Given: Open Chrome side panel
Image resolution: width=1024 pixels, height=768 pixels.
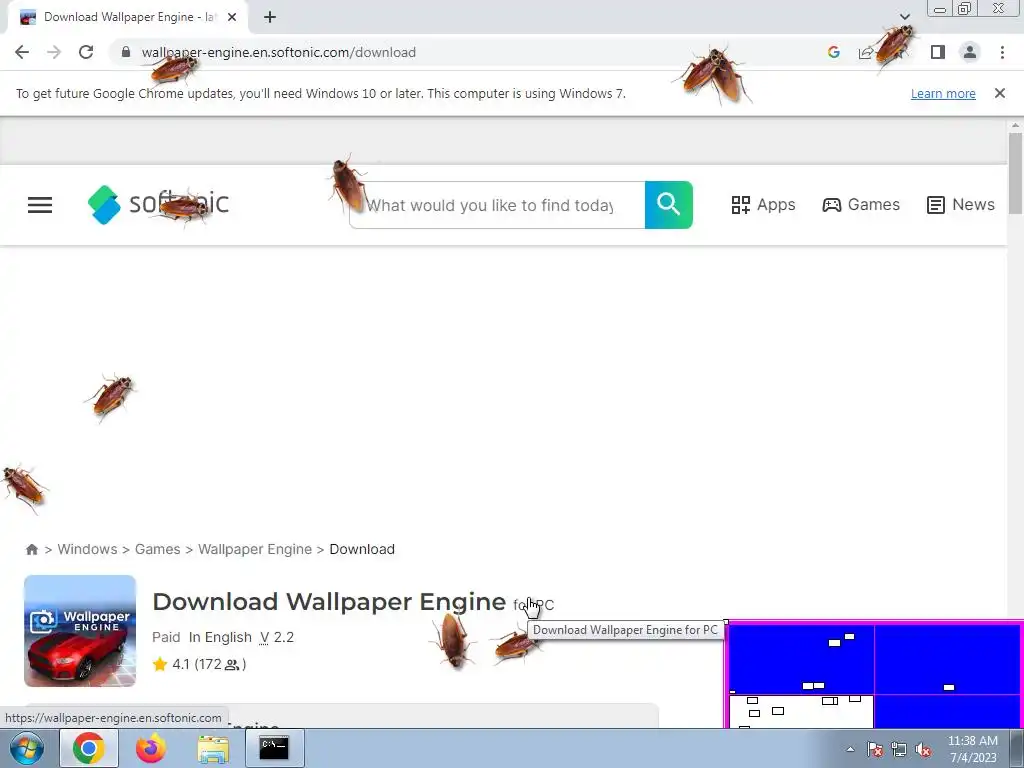Looking at the screenshot, I should [938, 52].
